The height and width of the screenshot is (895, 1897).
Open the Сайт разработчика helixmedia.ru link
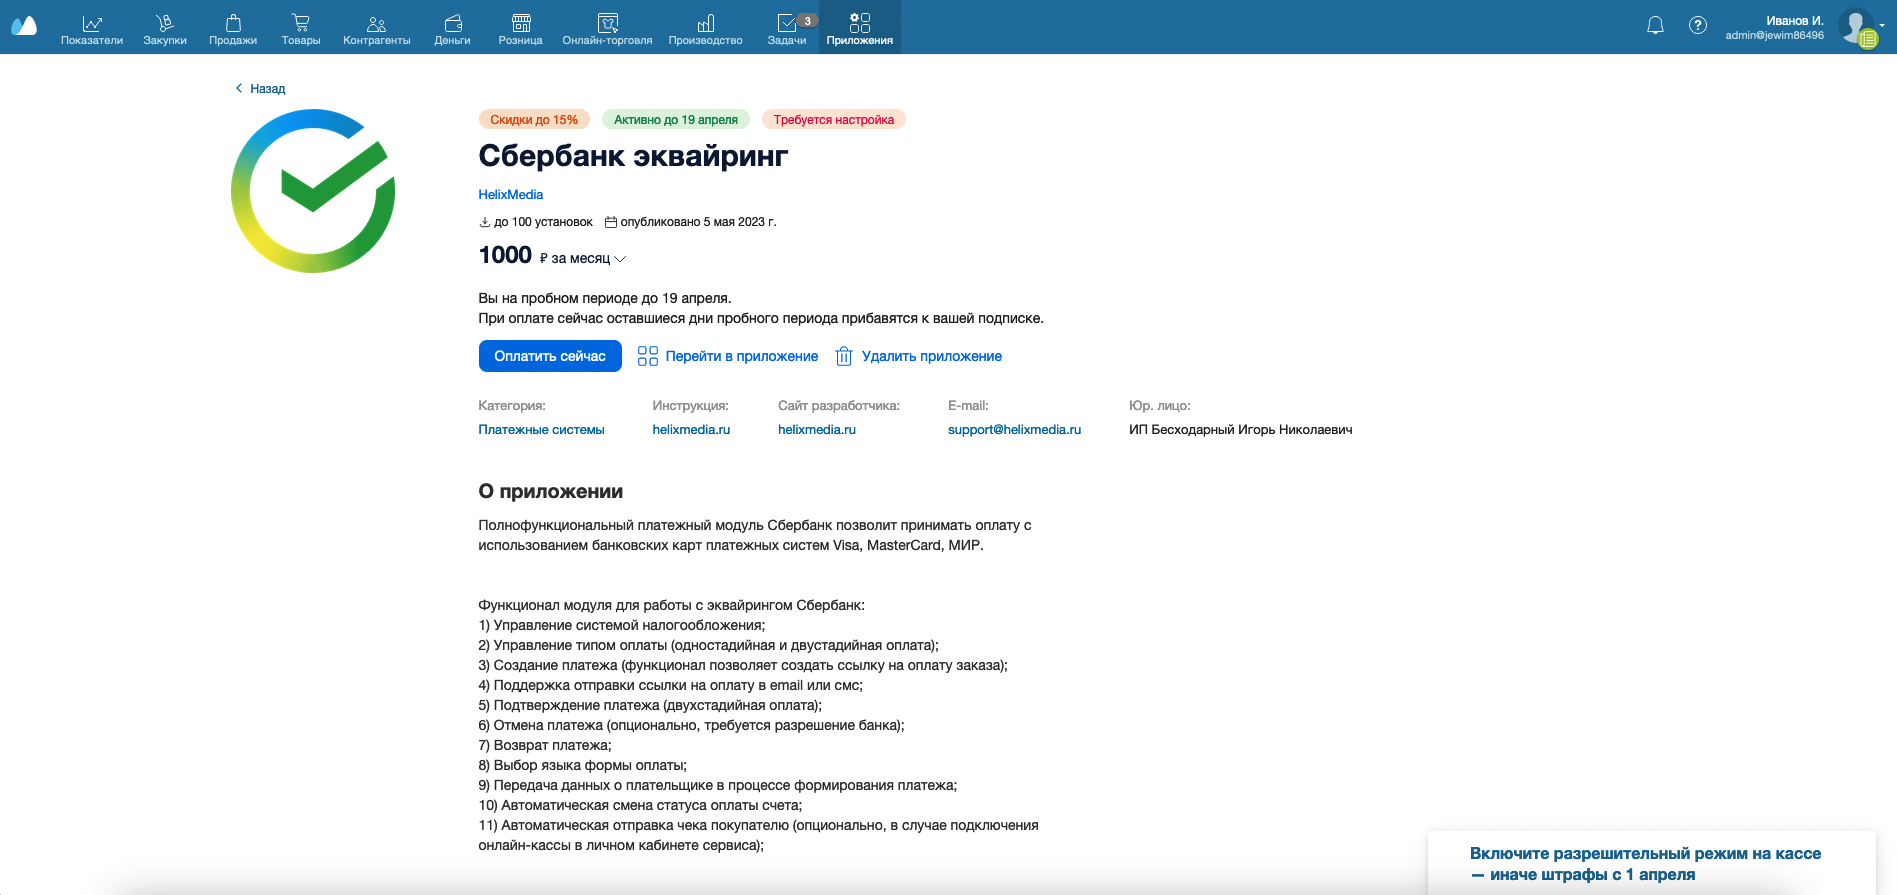(817, 430)
